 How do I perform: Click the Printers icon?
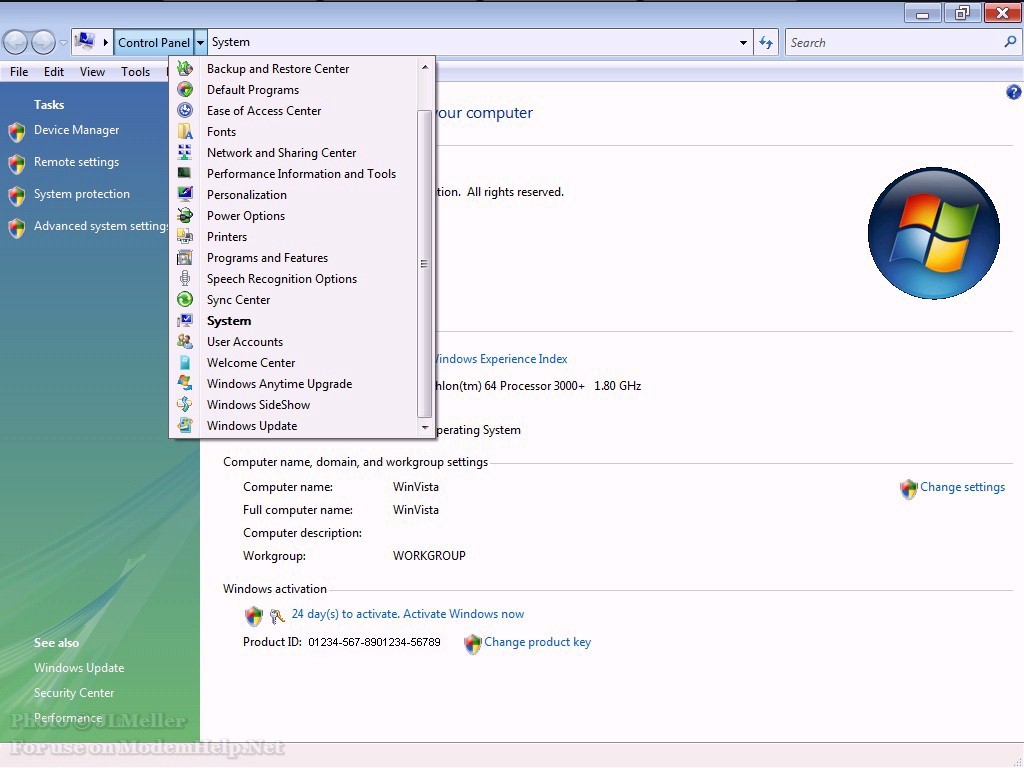[x=185, y=236]
